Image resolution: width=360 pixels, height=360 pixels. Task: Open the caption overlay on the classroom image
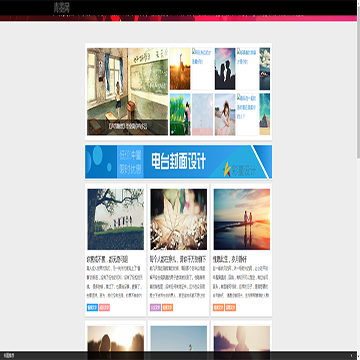[127, 127]
